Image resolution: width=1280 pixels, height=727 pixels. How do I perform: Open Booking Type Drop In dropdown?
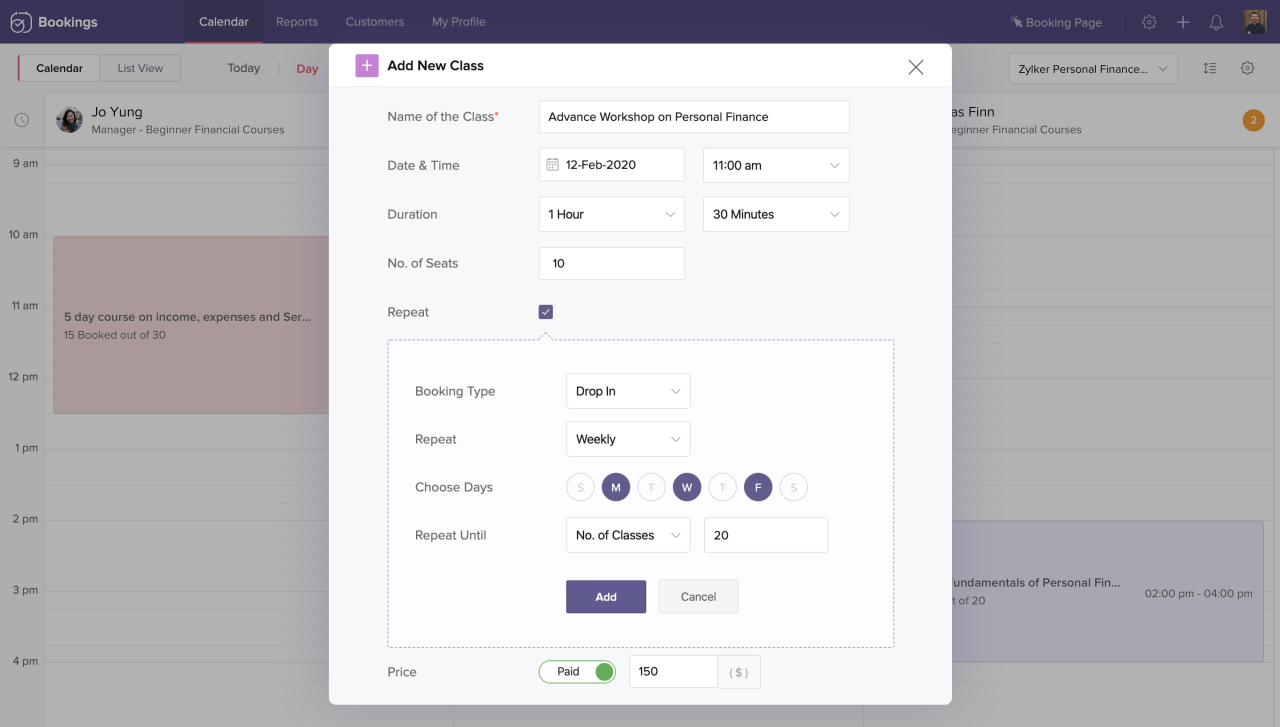click(628, 391)
